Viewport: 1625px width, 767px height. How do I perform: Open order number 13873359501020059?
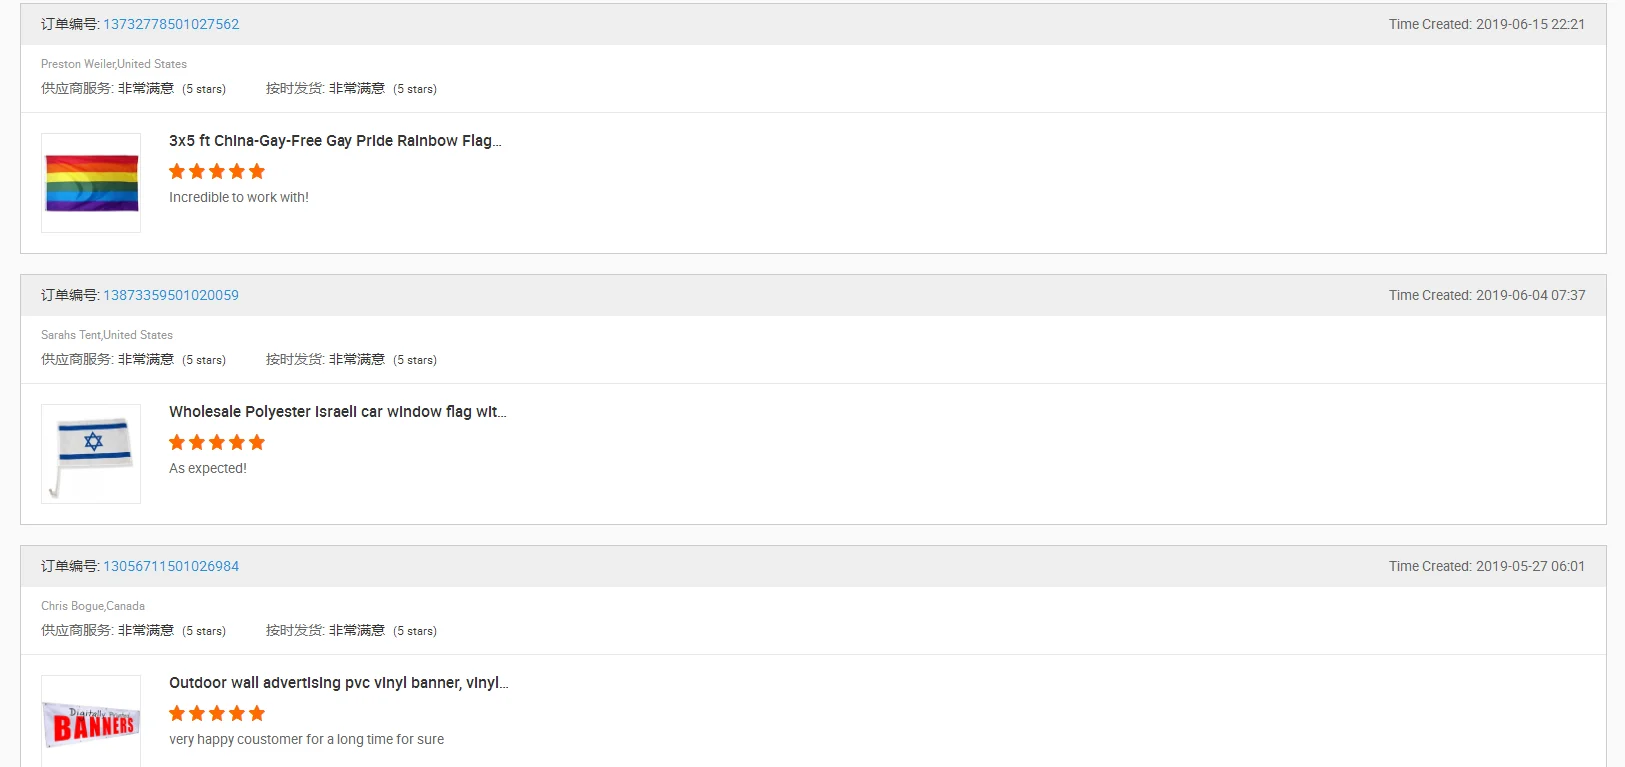tap(171, 295)
